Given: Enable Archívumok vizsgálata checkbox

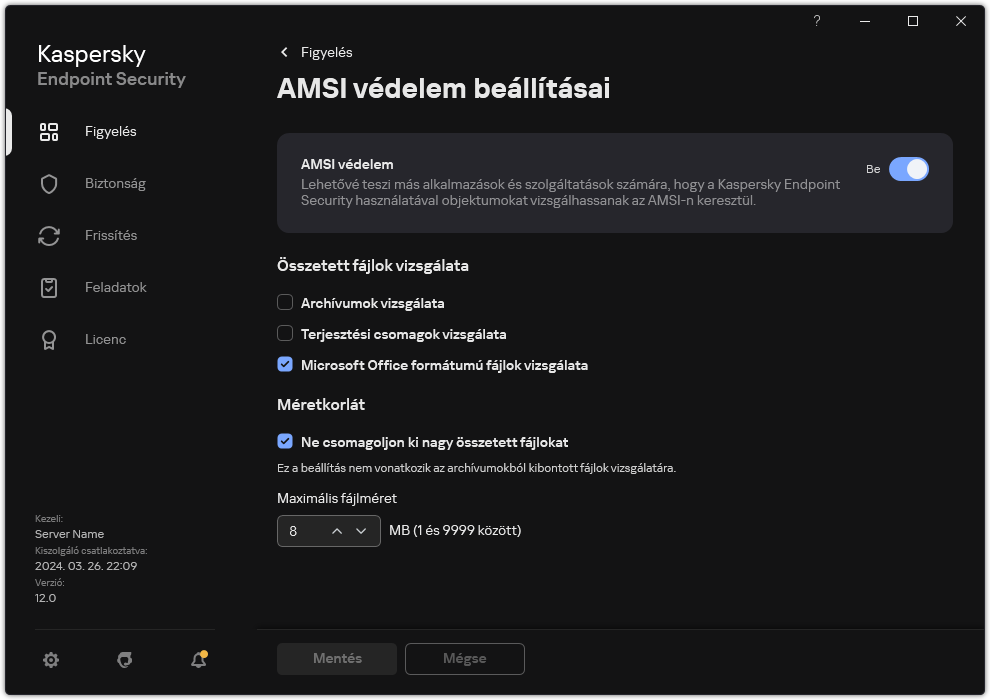Looking at the screenshot, I should click(x=285, y=302).
